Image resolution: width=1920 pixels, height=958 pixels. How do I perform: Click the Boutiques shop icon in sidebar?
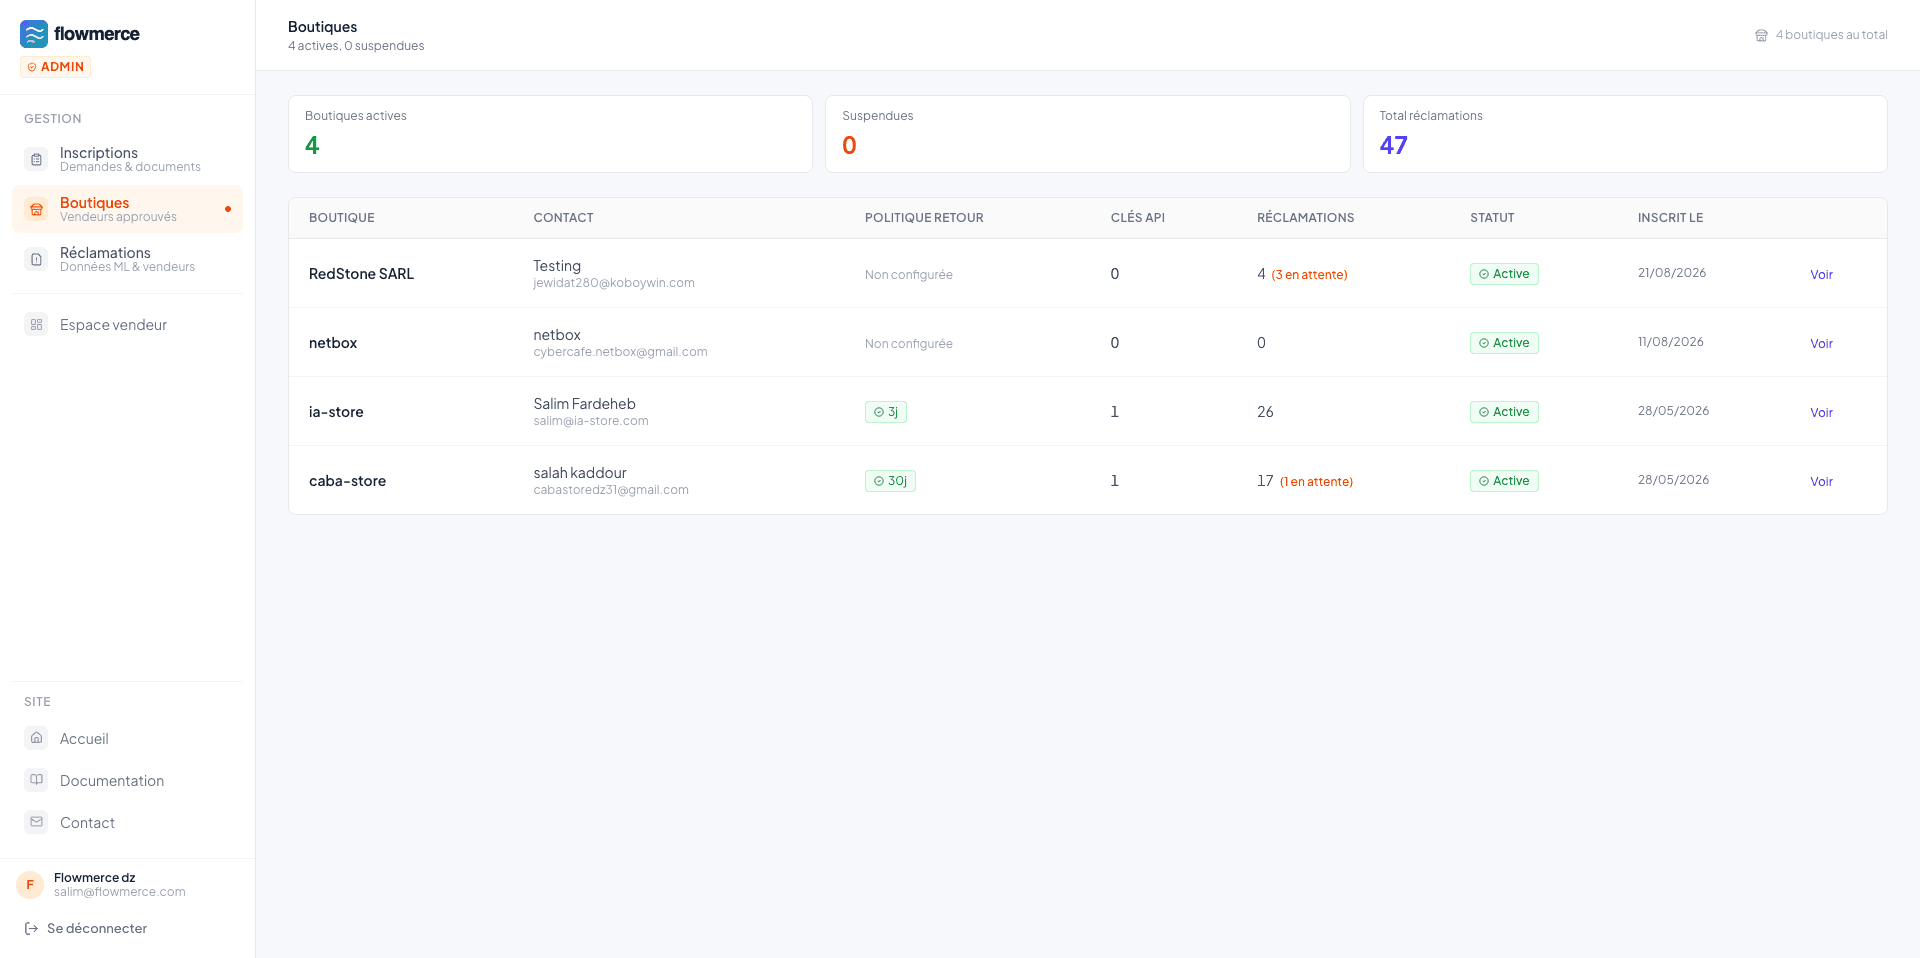tap(36, 209)
